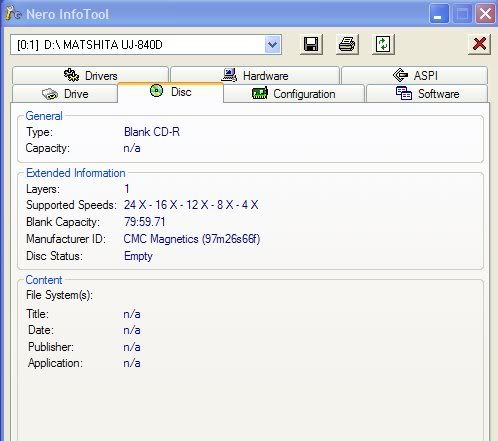Click the 'Extended Information' group heading
This screenshot has height=441, width=498.
76,173
